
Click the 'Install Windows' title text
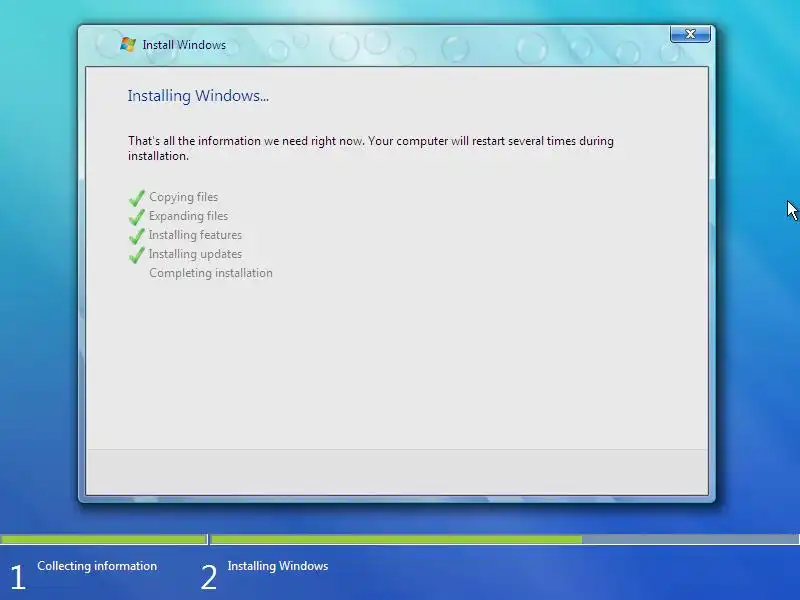click(184, 45)
